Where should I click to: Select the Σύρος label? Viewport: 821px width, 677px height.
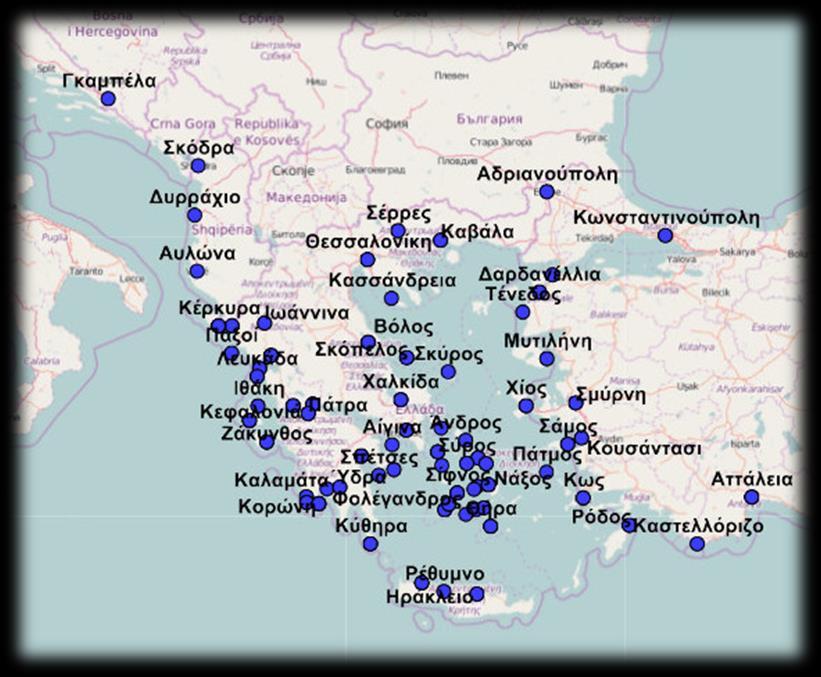click(467, 447)
